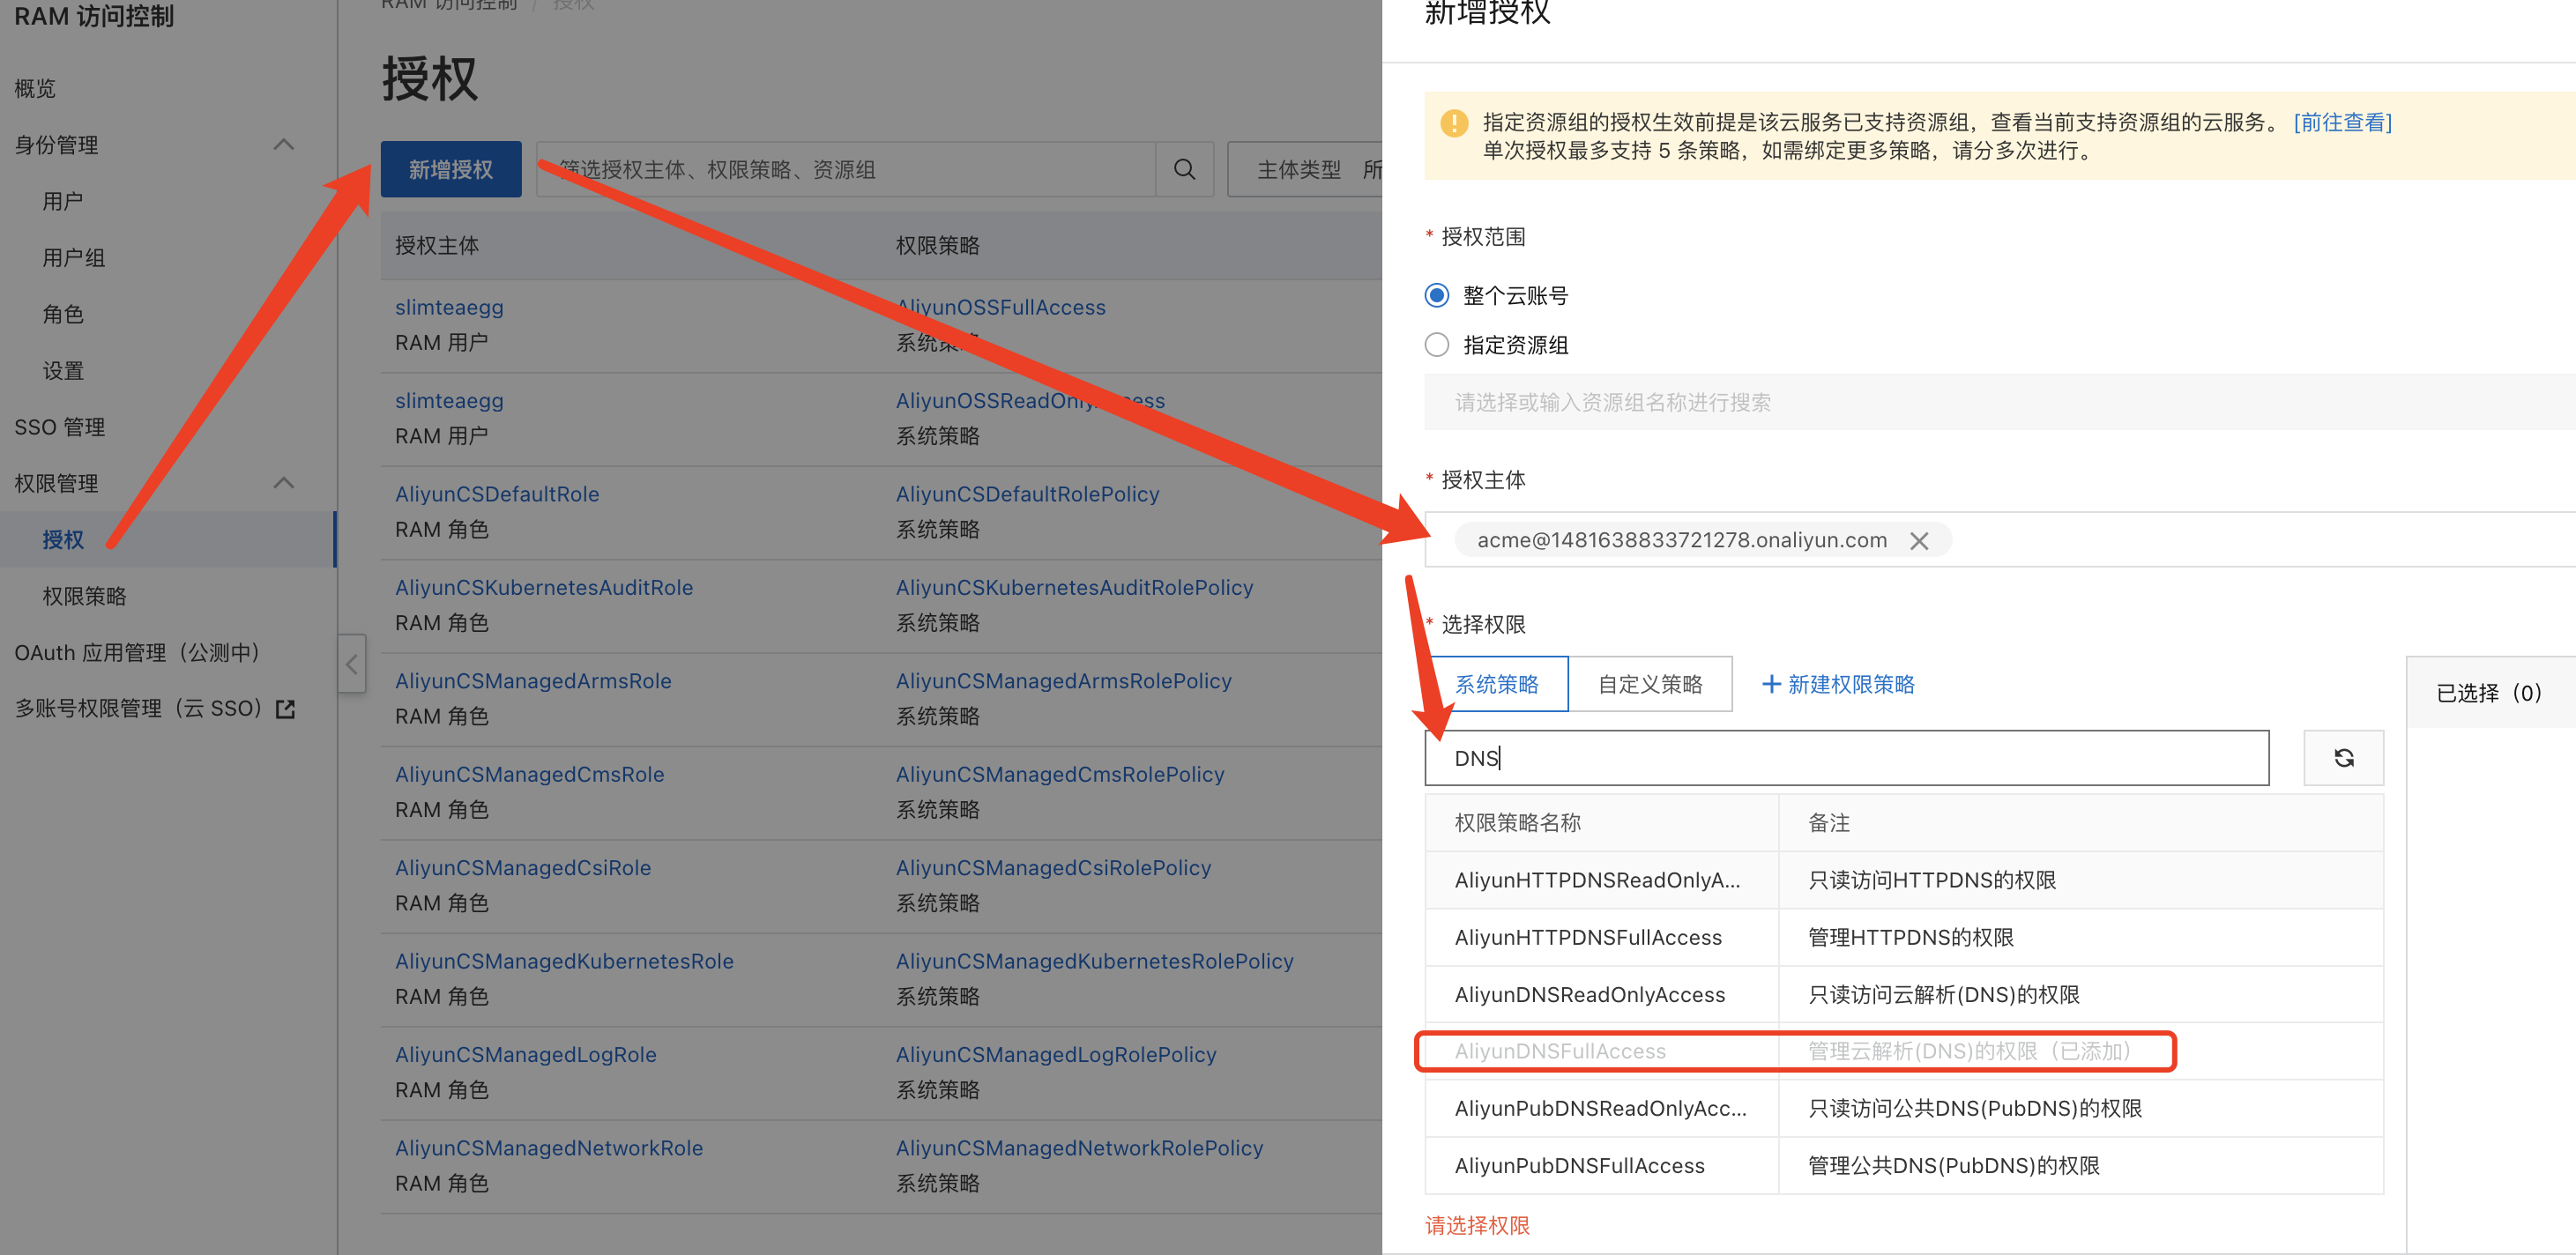
Task: Click the sidebar collapse arrow handle
Action: click(352, 664)
